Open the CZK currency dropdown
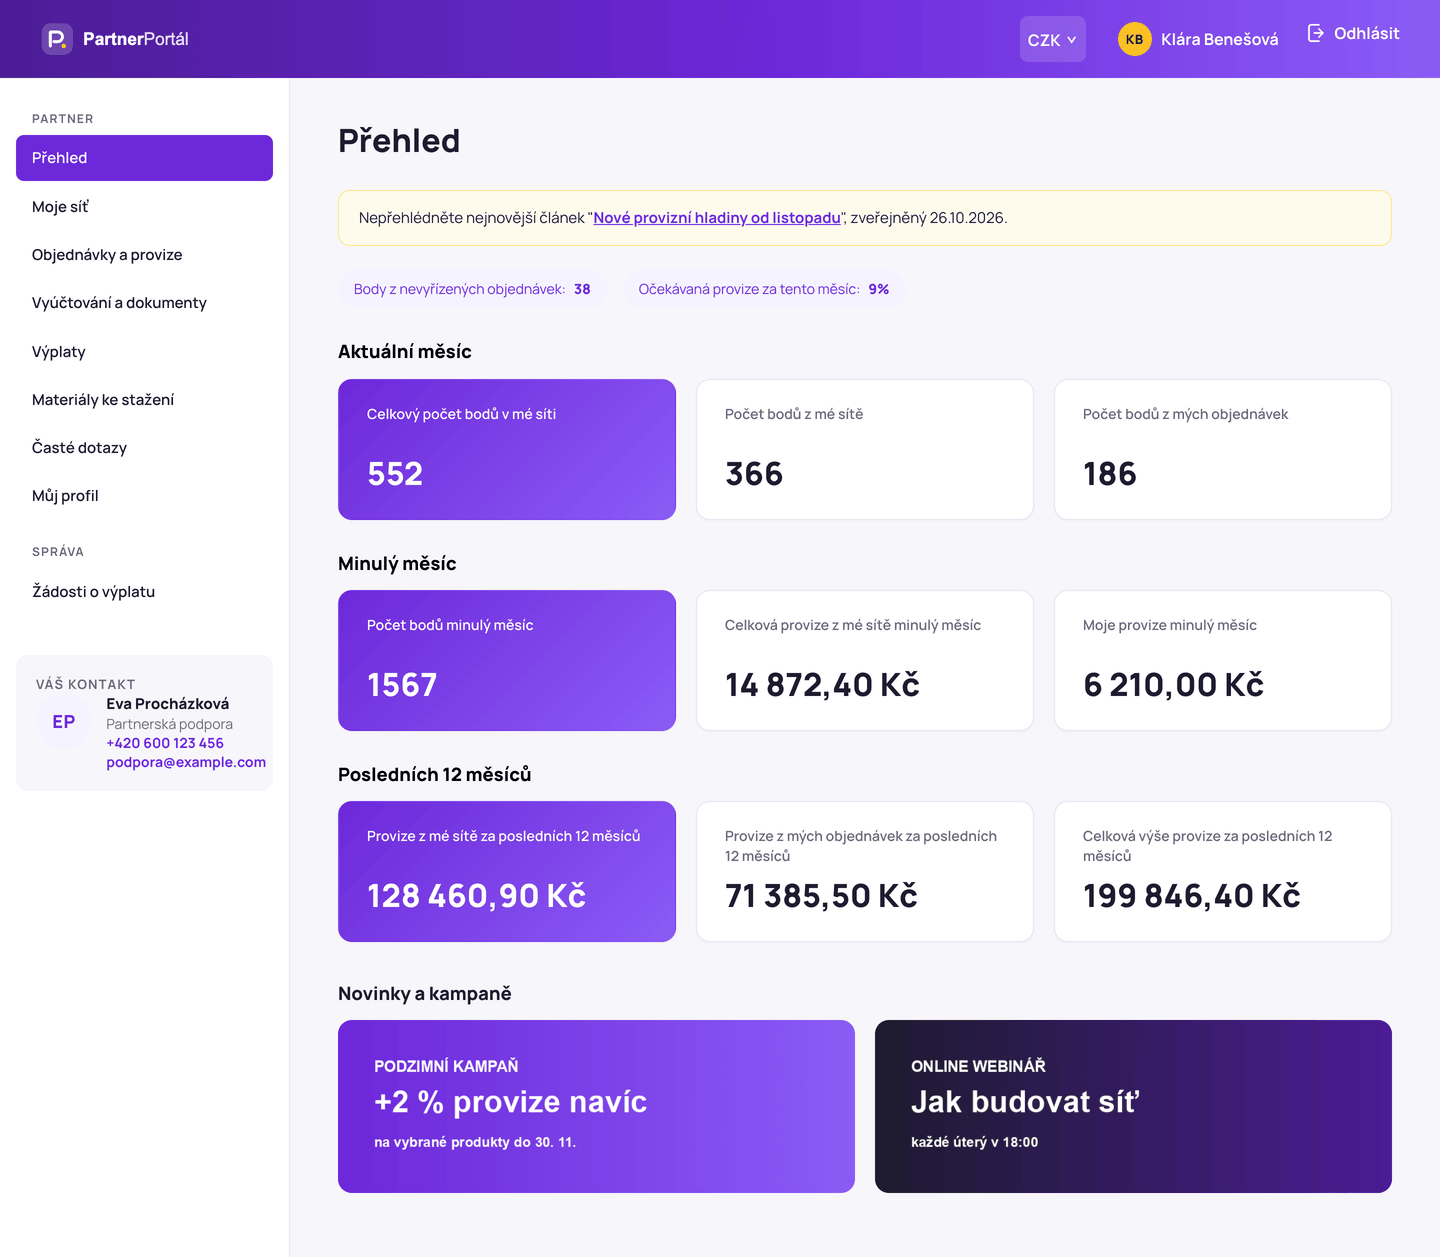Image resolution: width=1440 pixels, height=1257 pixels. coord(1052,39)
